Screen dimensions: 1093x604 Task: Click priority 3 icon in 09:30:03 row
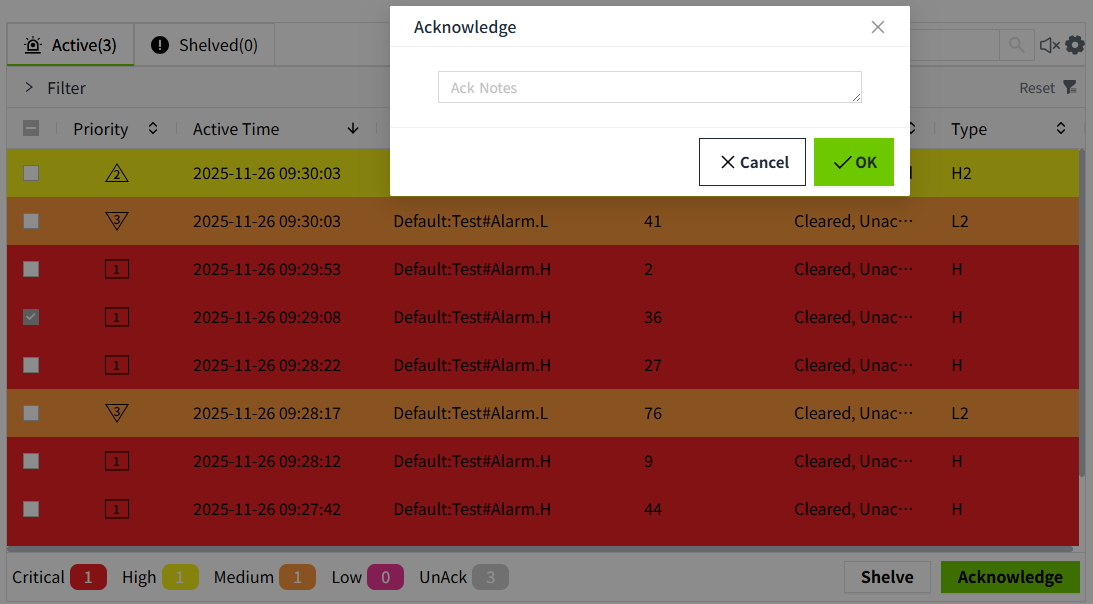tap(117, 221)
